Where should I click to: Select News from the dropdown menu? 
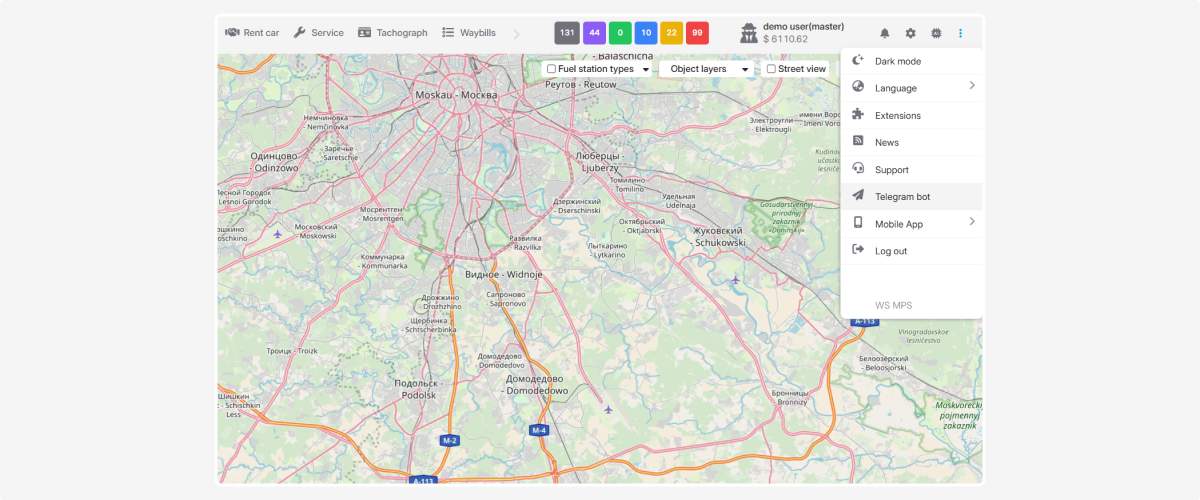tap(886, 142)
